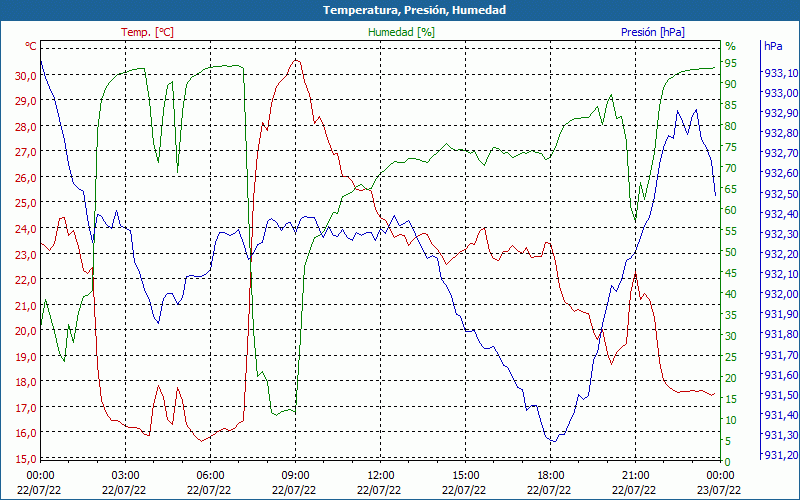Click the 932,00 pressure axis value
The image size is (800, 500).
coord(781,294)
